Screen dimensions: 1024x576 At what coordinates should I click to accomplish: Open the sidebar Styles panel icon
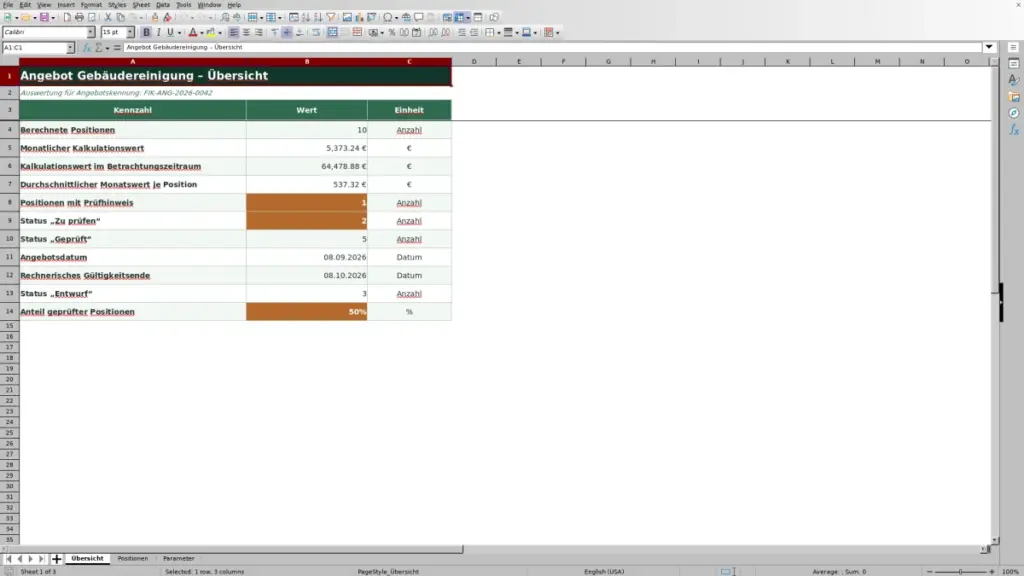pyautogui.click(x=1014, y=80)
